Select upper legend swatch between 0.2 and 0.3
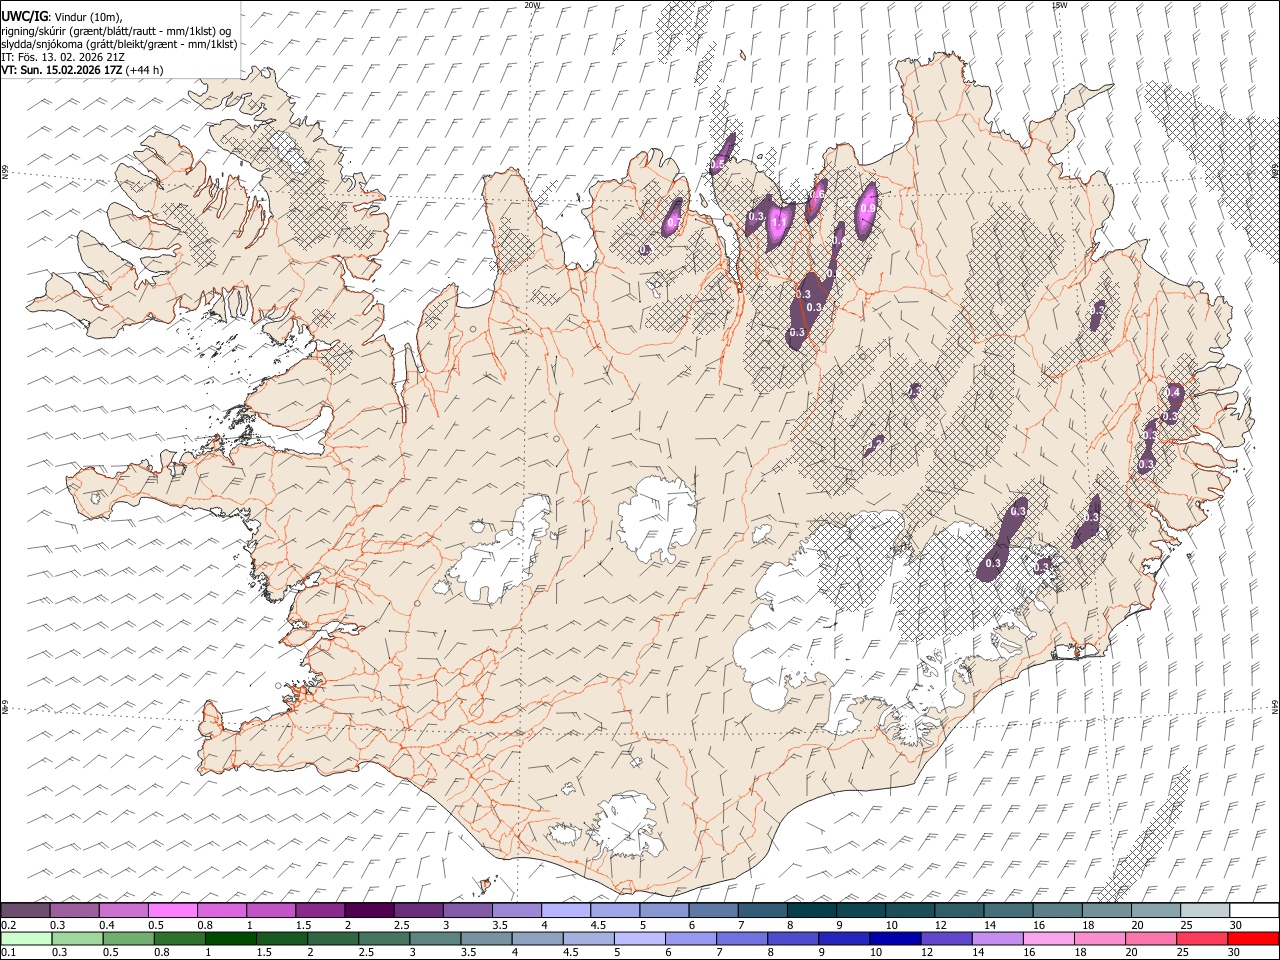 pyautogui.click(x=25, y=910)
